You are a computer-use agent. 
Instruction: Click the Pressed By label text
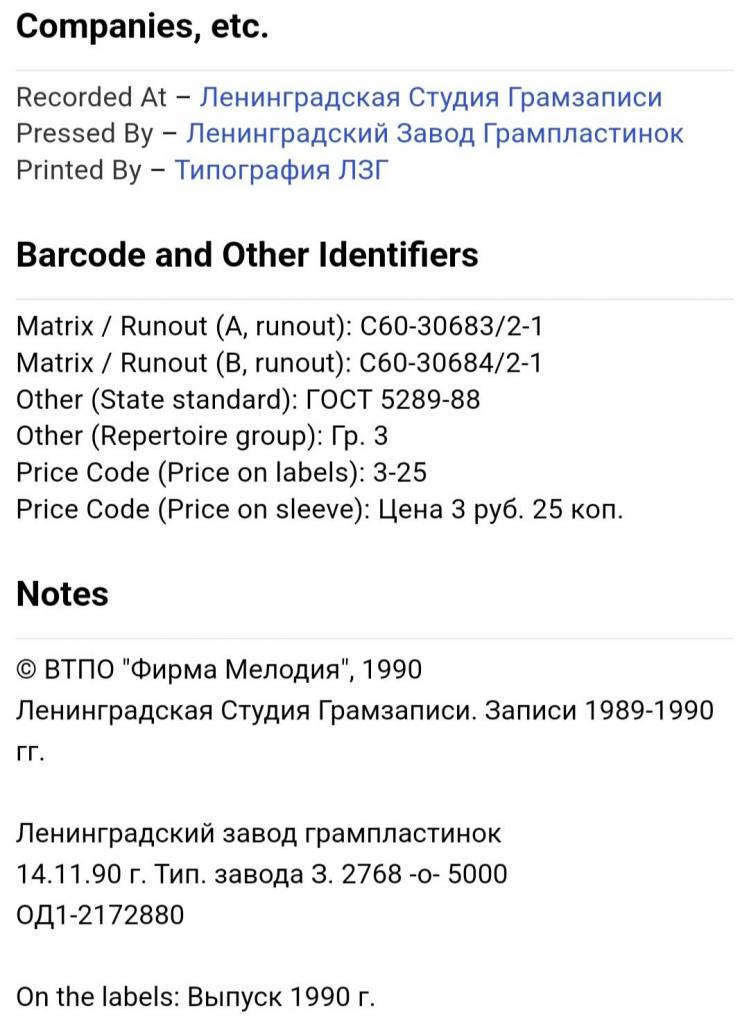[x=84, y=133]
